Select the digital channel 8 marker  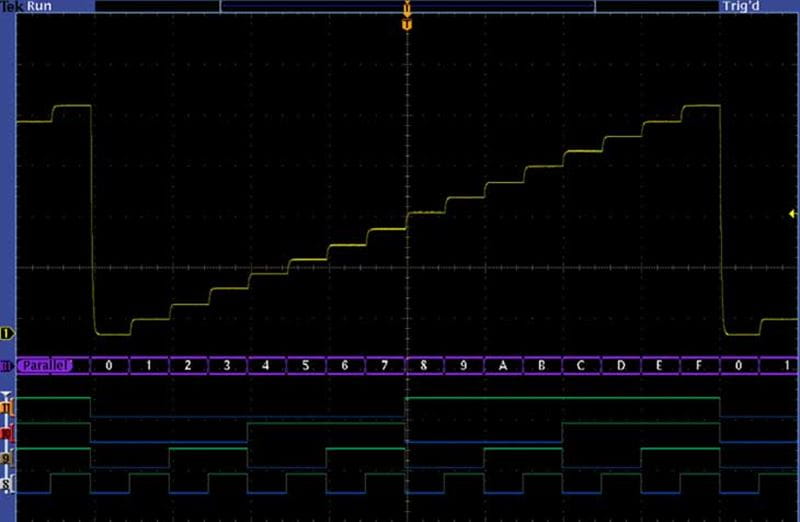click(8, 485)
